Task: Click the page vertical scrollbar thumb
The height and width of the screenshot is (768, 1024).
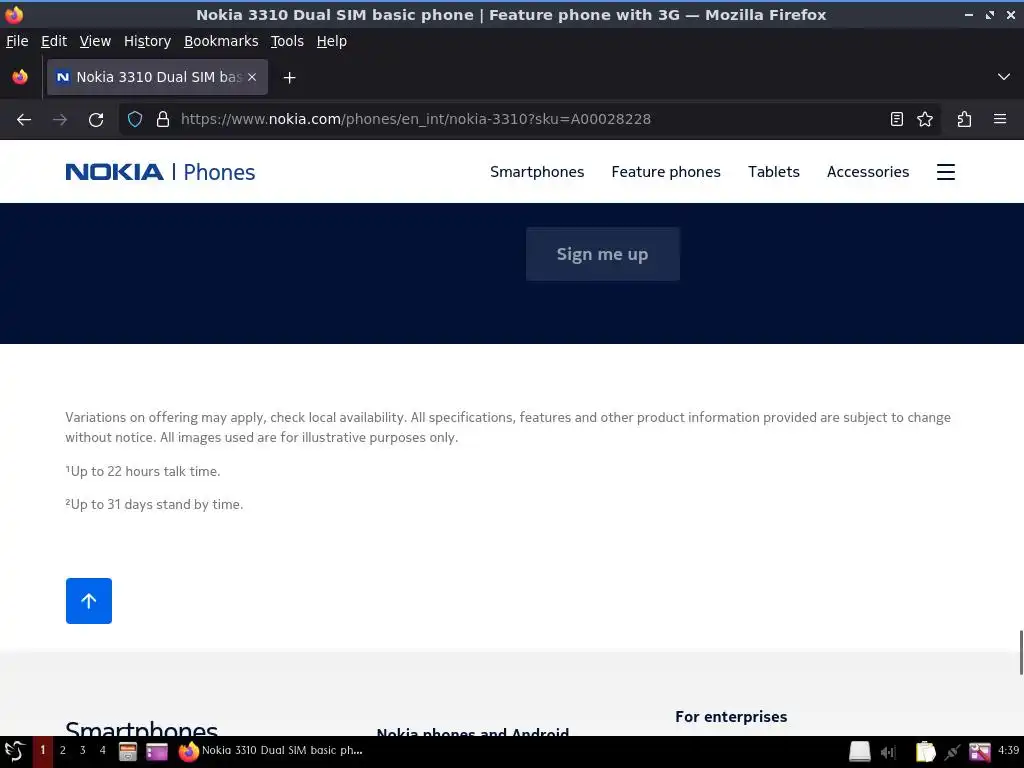Action: pos(1021,652)
